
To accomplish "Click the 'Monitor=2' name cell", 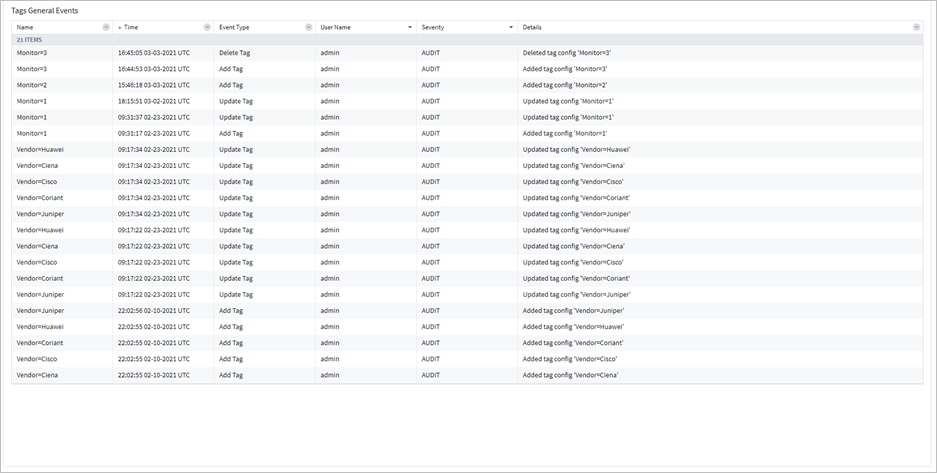I will 32,85.
